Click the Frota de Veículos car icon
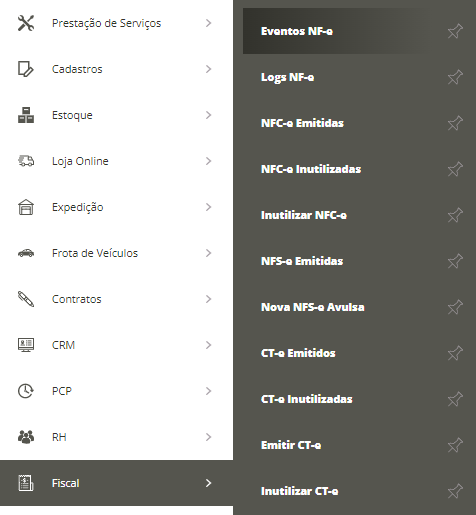 tap(26, 253)
